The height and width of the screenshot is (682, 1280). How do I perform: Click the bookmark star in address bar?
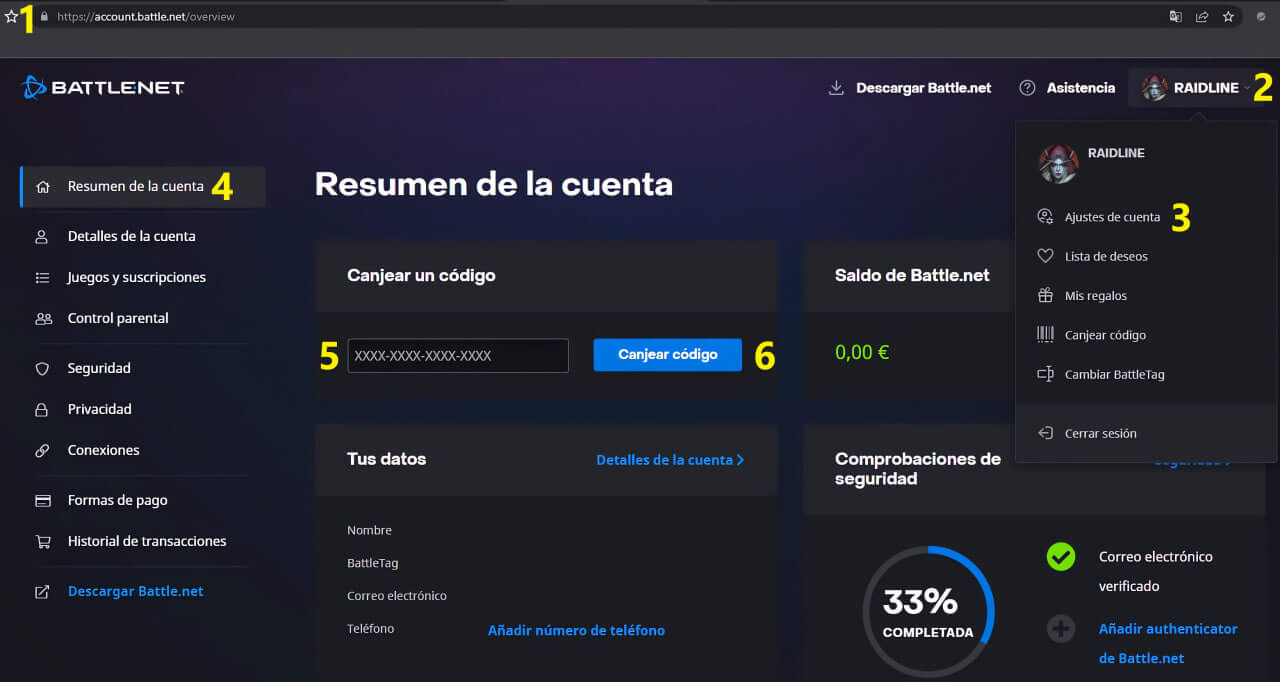point(1228,17)
